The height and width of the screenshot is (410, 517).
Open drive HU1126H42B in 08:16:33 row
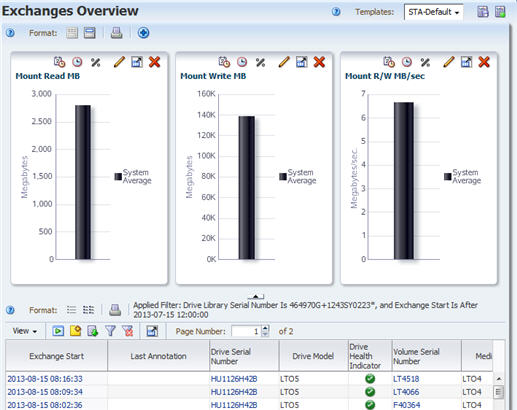tap(234, 379)
